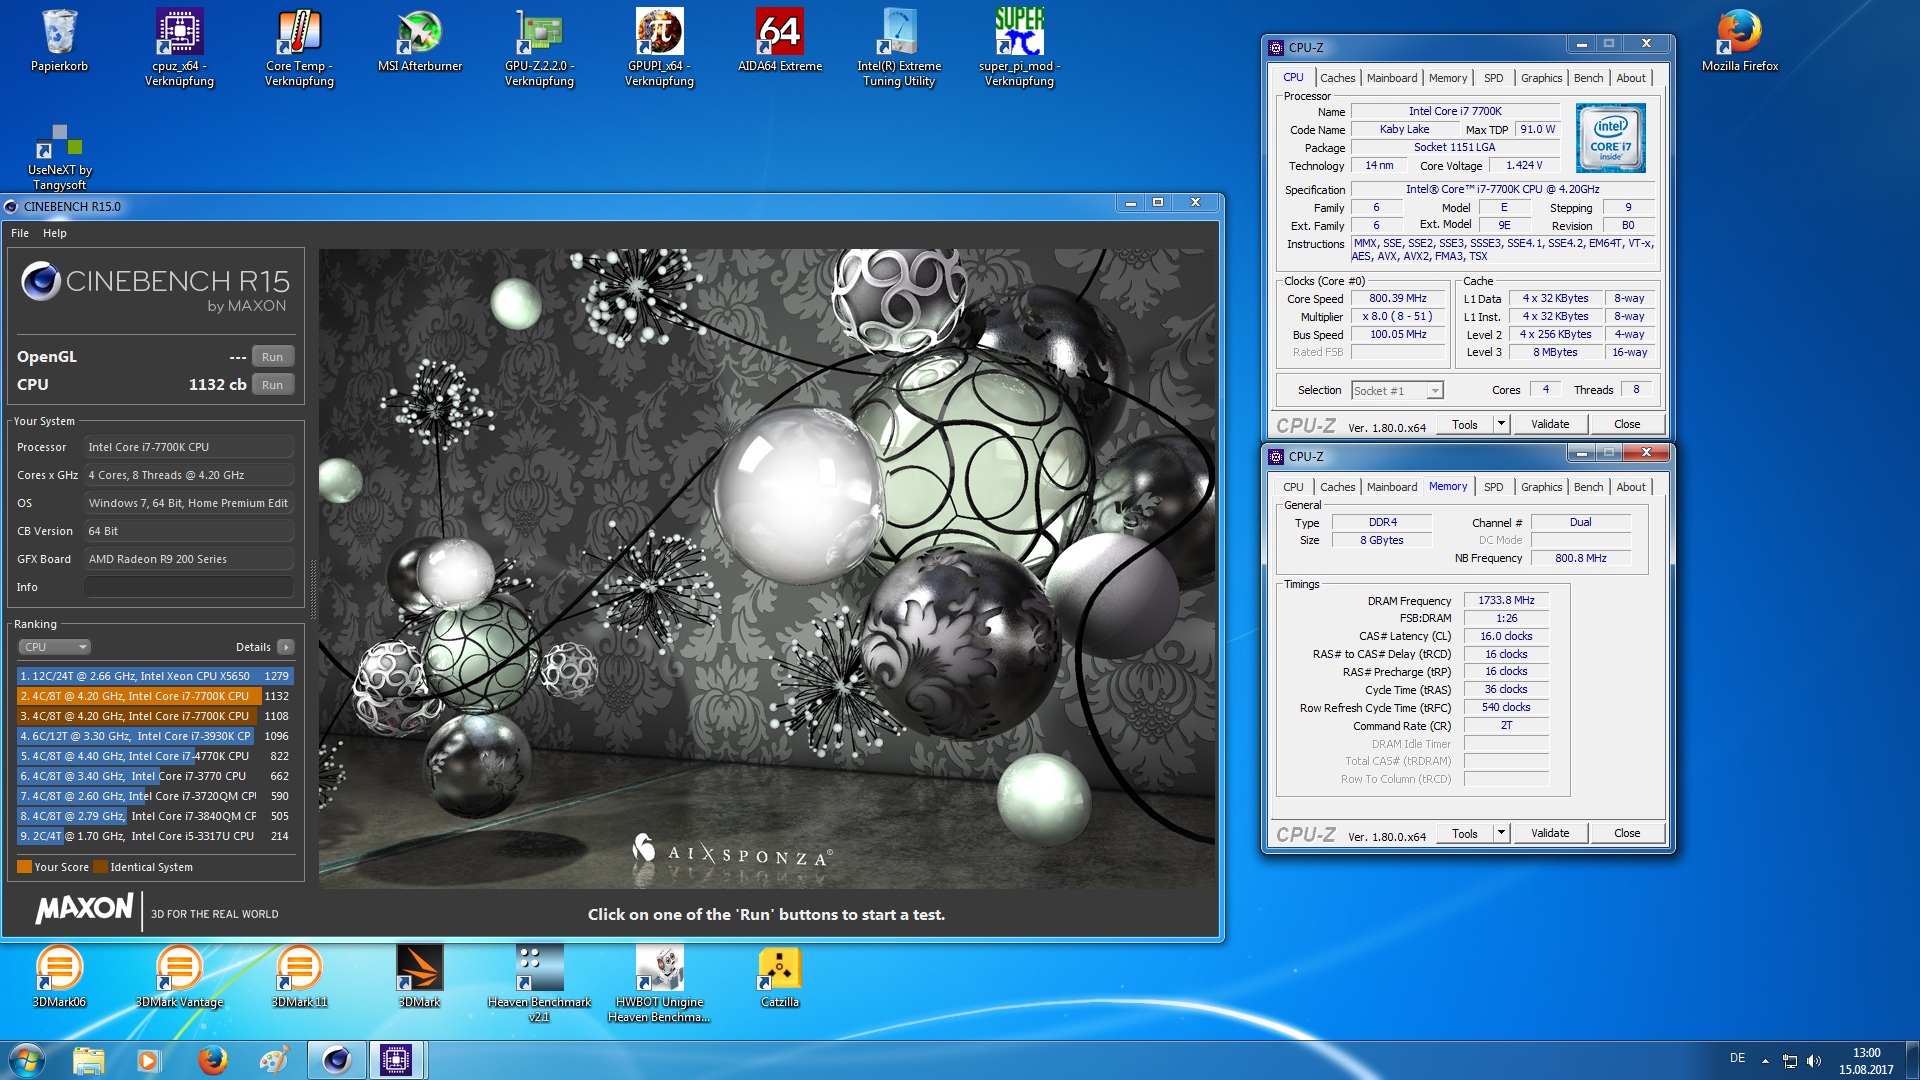Open media player taskbar icon
This screenshot has height=1080, width=1920.
[149, 1060]
